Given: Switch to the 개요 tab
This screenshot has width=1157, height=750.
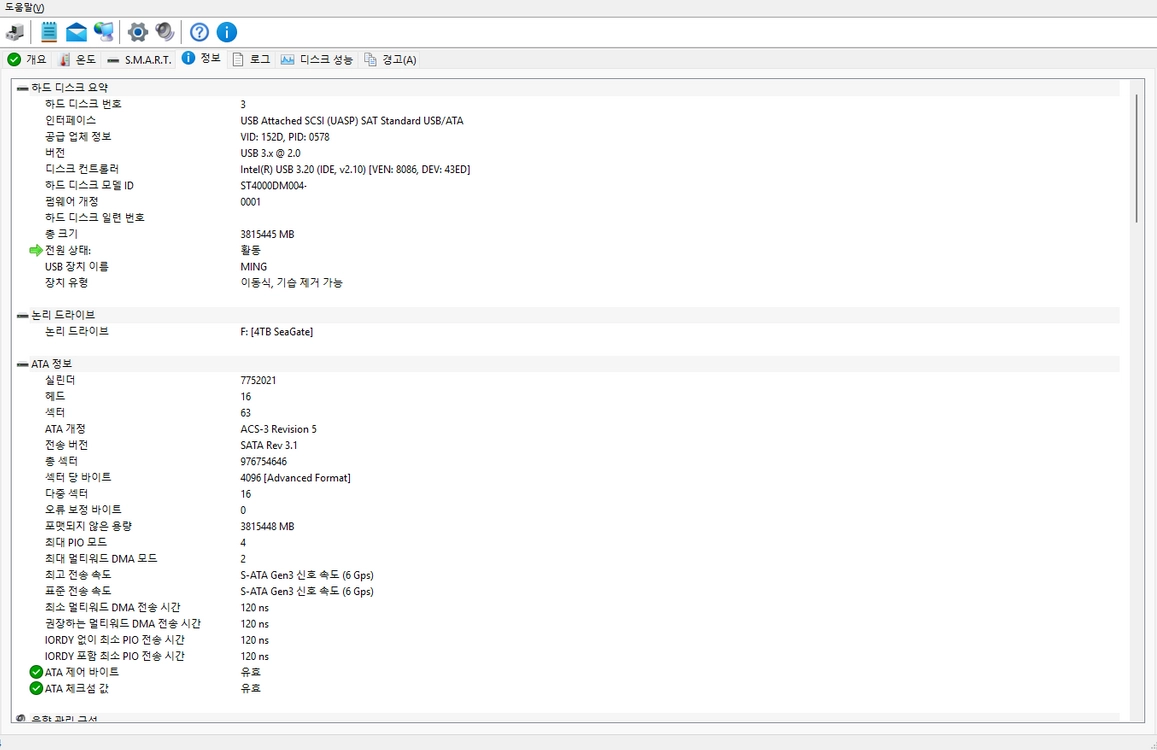Looking at the screenshot, I should tap(27, 59).
